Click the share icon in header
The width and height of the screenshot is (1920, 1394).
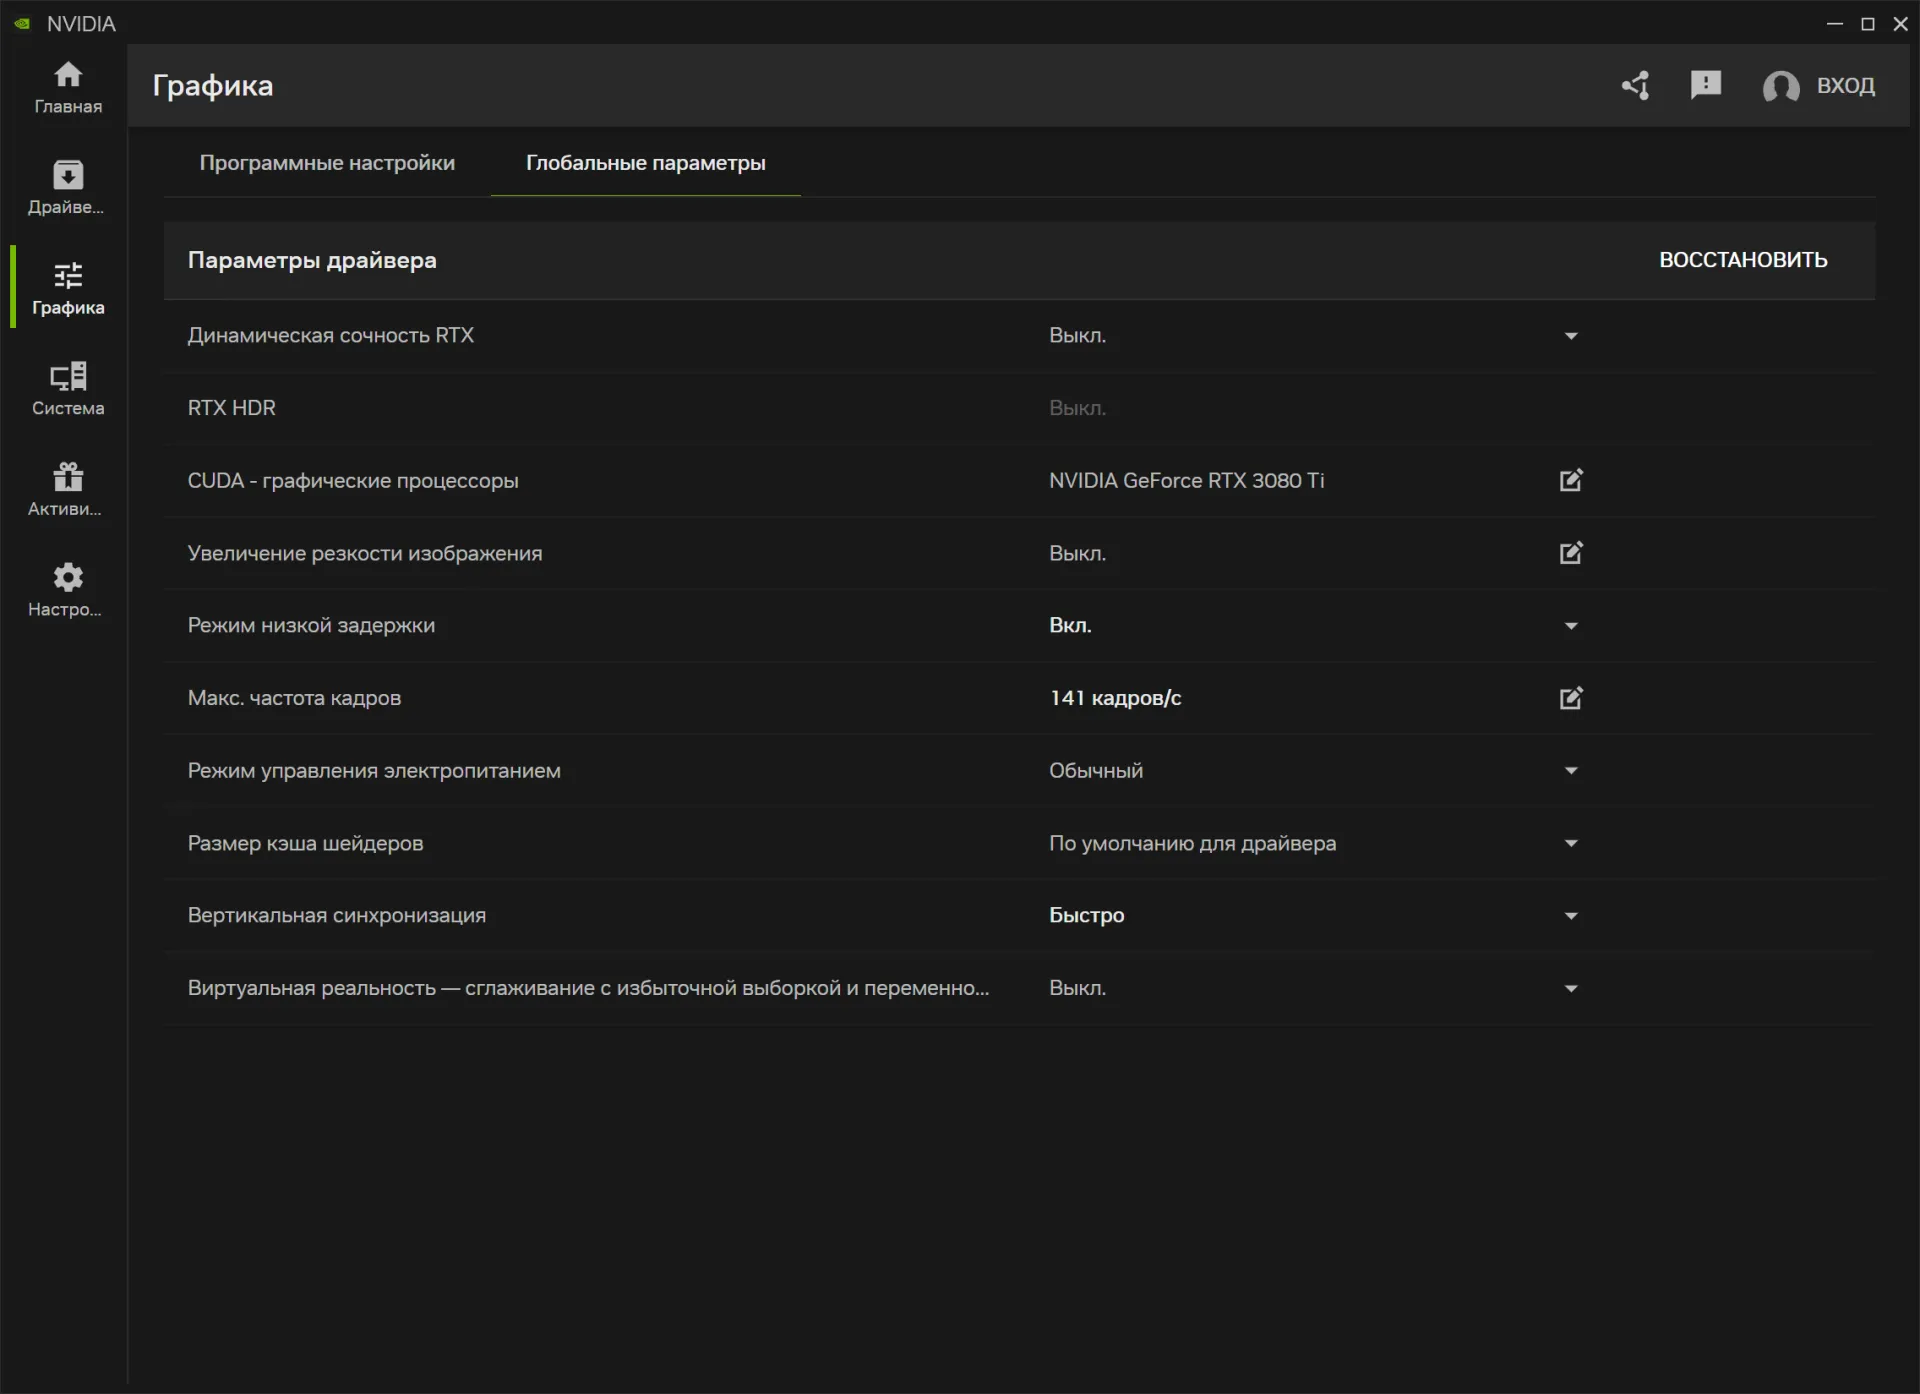tap(1635, 86)
